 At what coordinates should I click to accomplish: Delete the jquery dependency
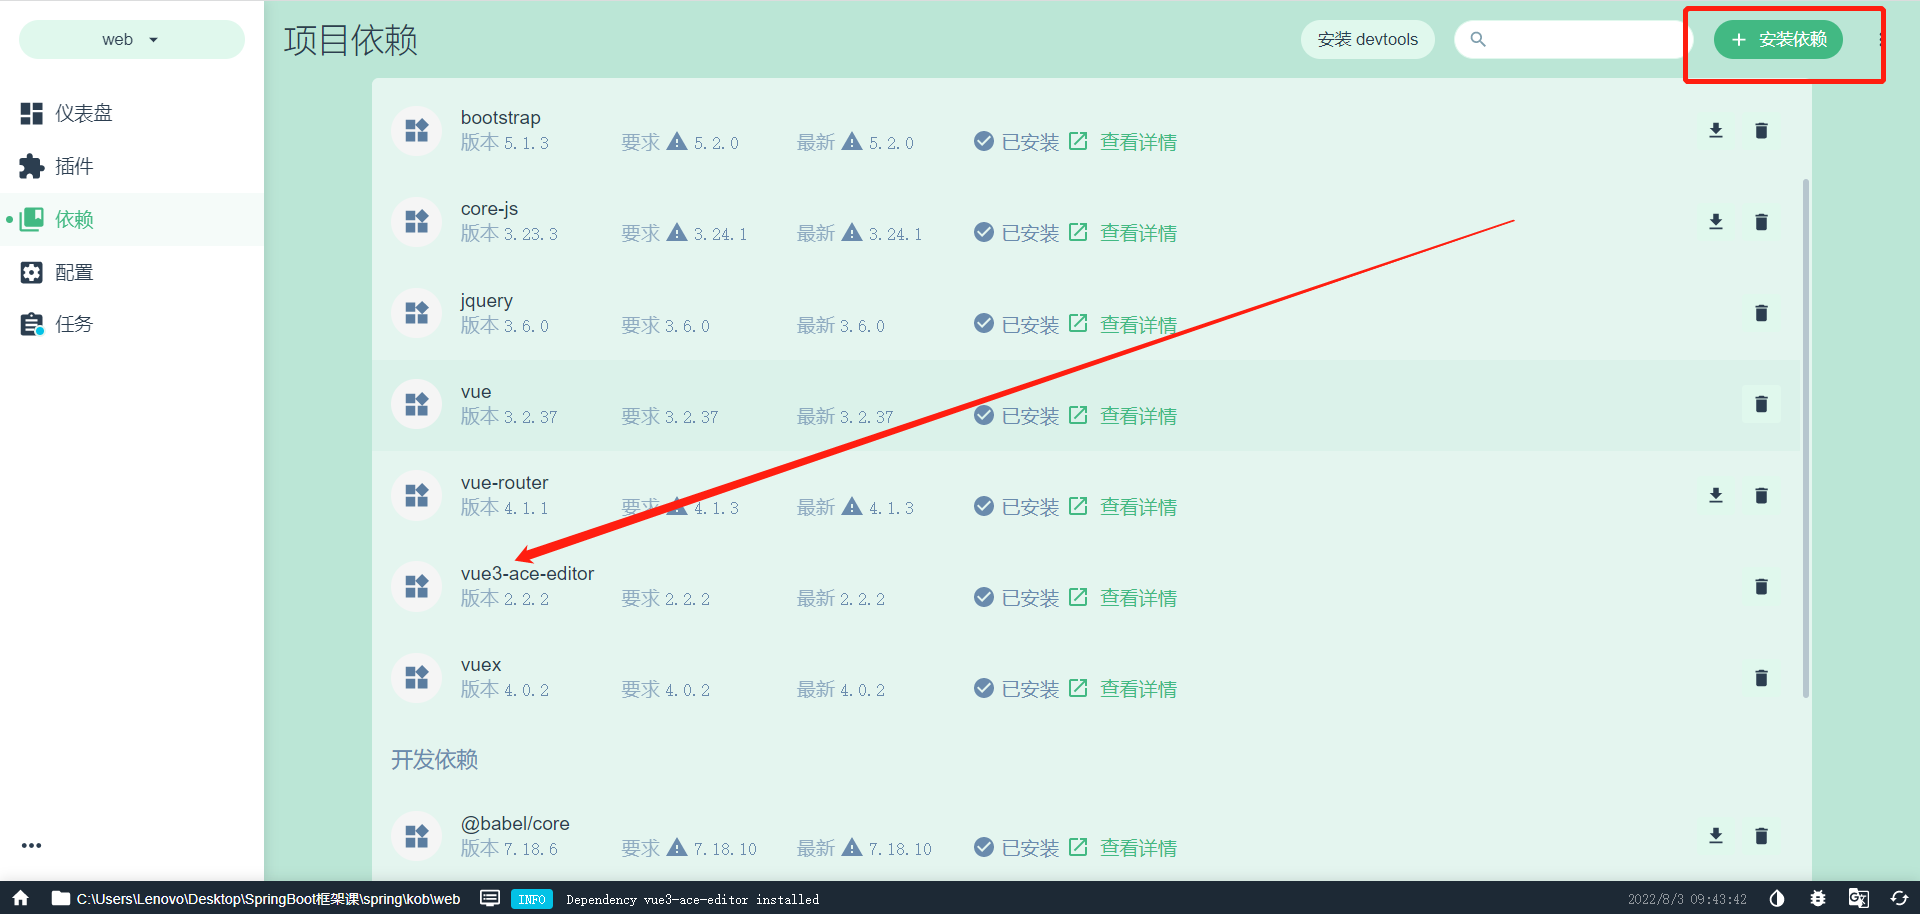[1761, 313]
